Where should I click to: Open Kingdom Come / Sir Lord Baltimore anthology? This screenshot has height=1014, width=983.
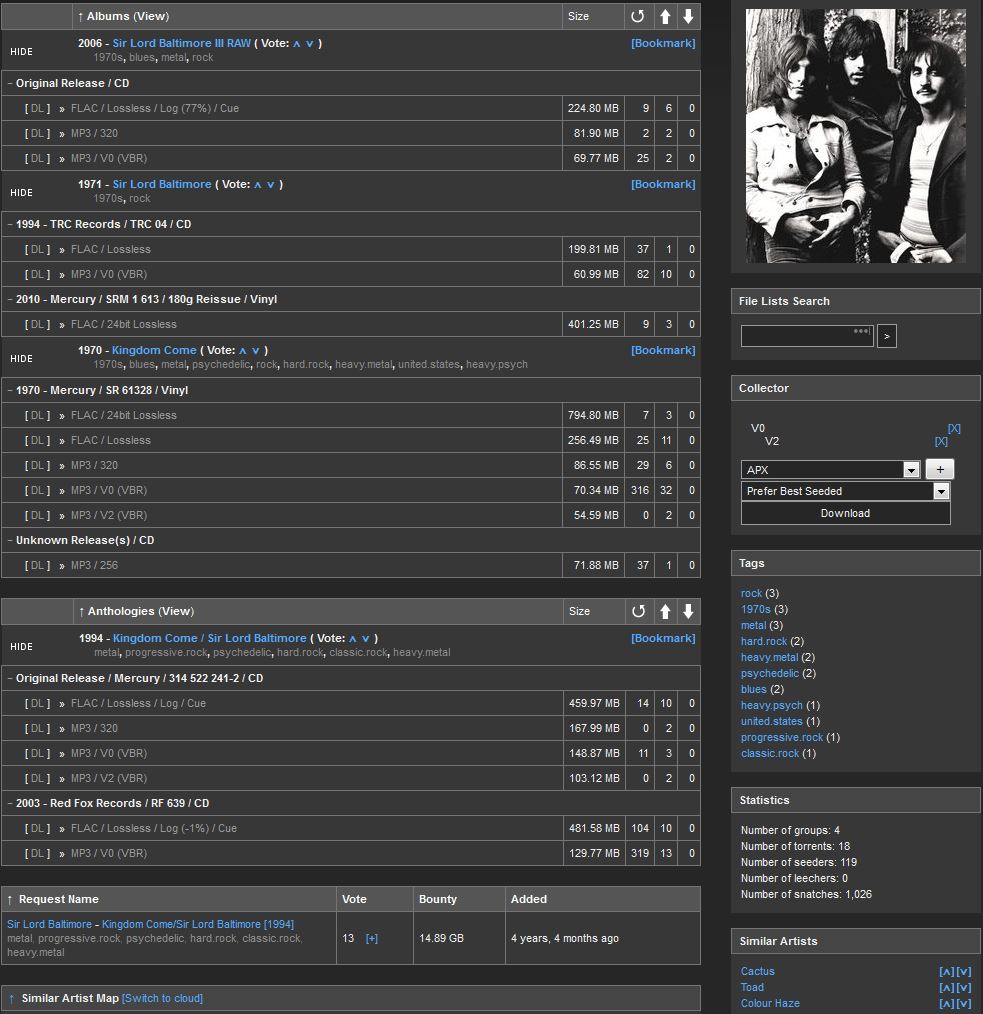(x=210, y=638)
